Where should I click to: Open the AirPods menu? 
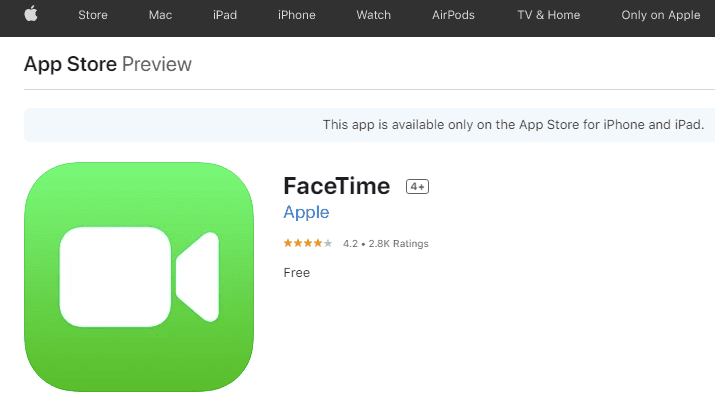(453, 15)
